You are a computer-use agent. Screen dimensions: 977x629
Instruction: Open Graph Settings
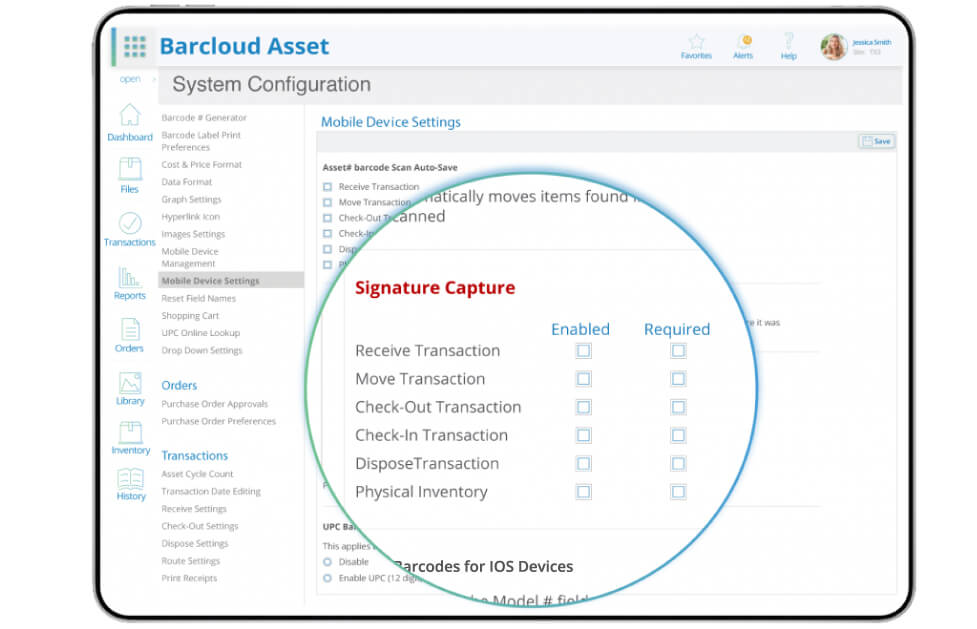pyautogui.click(x=191, y=199)
